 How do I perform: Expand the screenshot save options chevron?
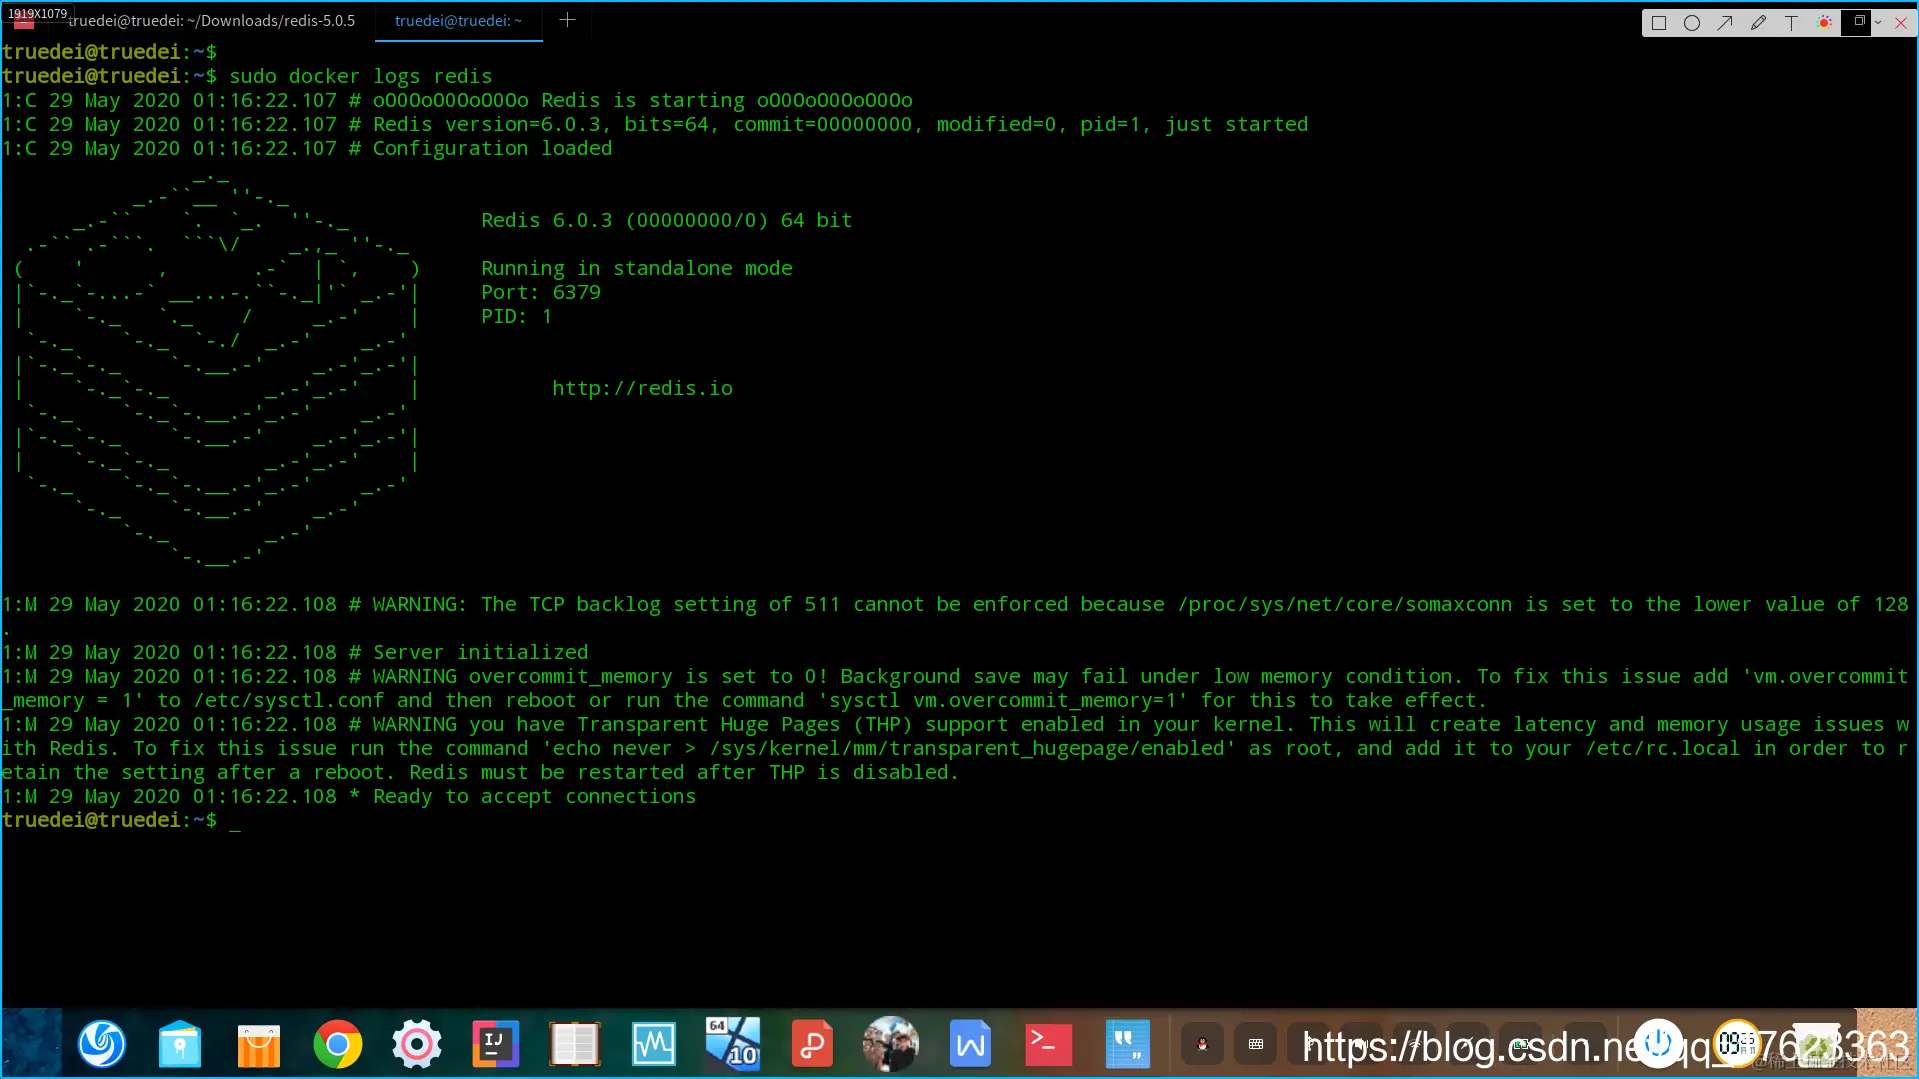(1879, 22)
